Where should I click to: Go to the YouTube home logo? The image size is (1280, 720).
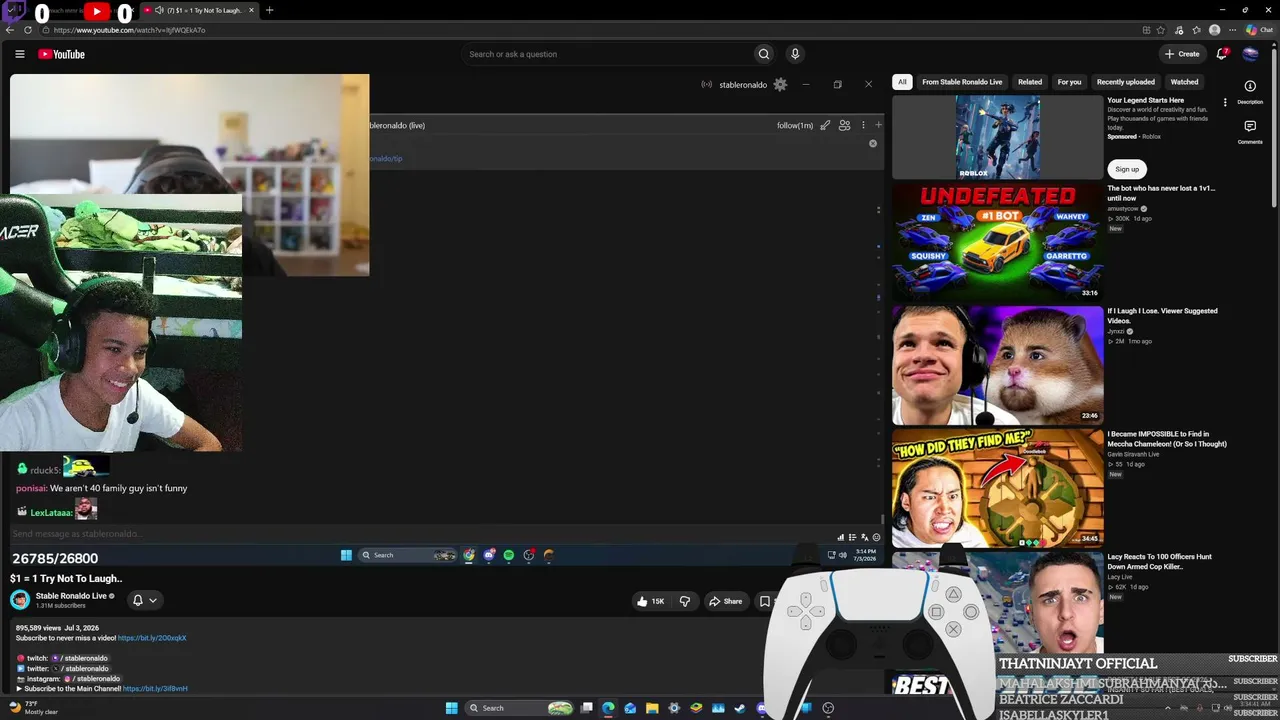[x=61, y=54]
